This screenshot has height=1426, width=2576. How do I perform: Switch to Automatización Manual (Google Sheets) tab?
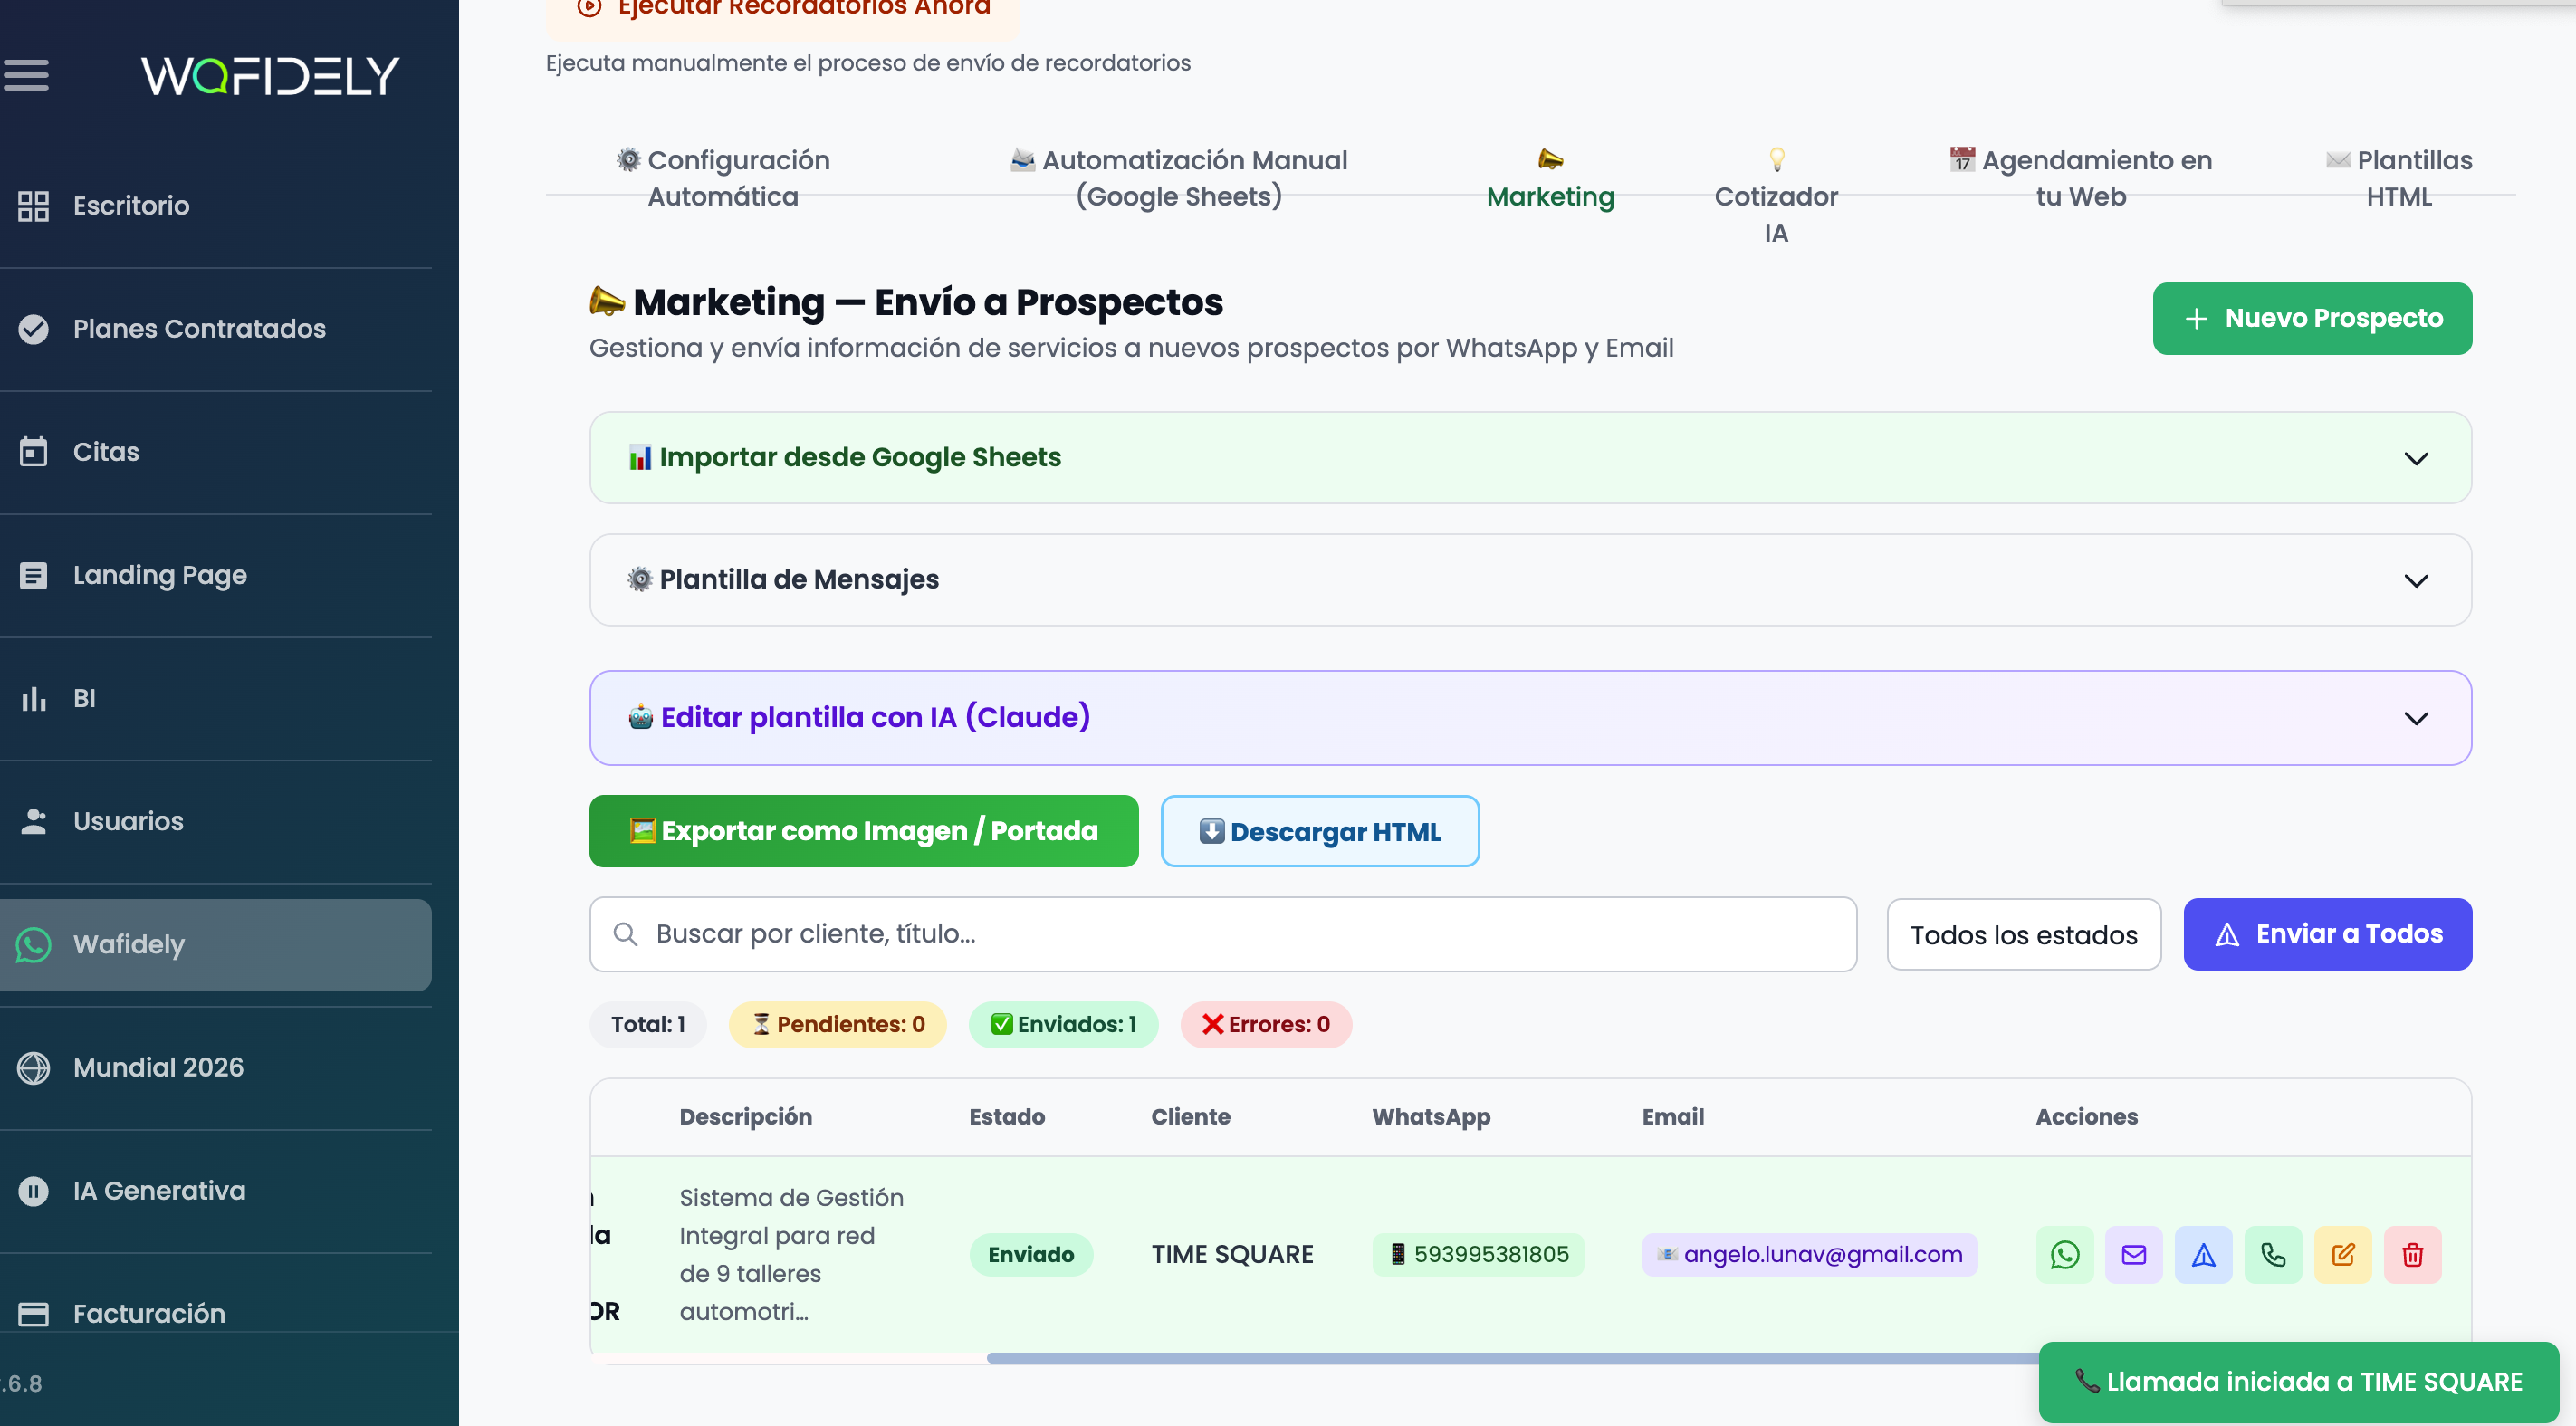pyautogui.click(x=1179, y=178)
